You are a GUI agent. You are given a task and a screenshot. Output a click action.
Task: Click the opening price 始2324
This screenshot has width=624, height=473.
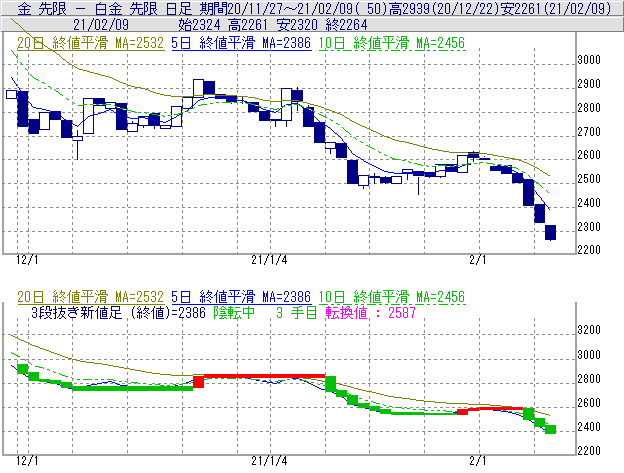click(x=199, y=25)
